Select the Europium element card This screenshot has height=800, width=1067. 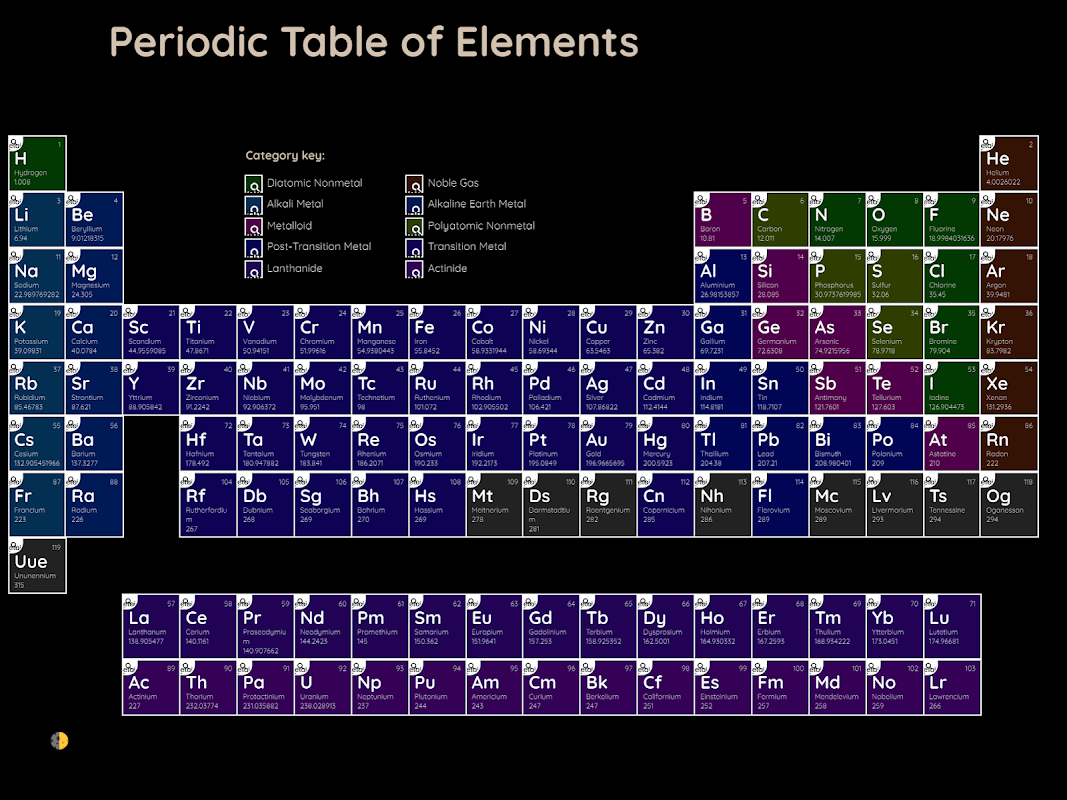point(494,626)
